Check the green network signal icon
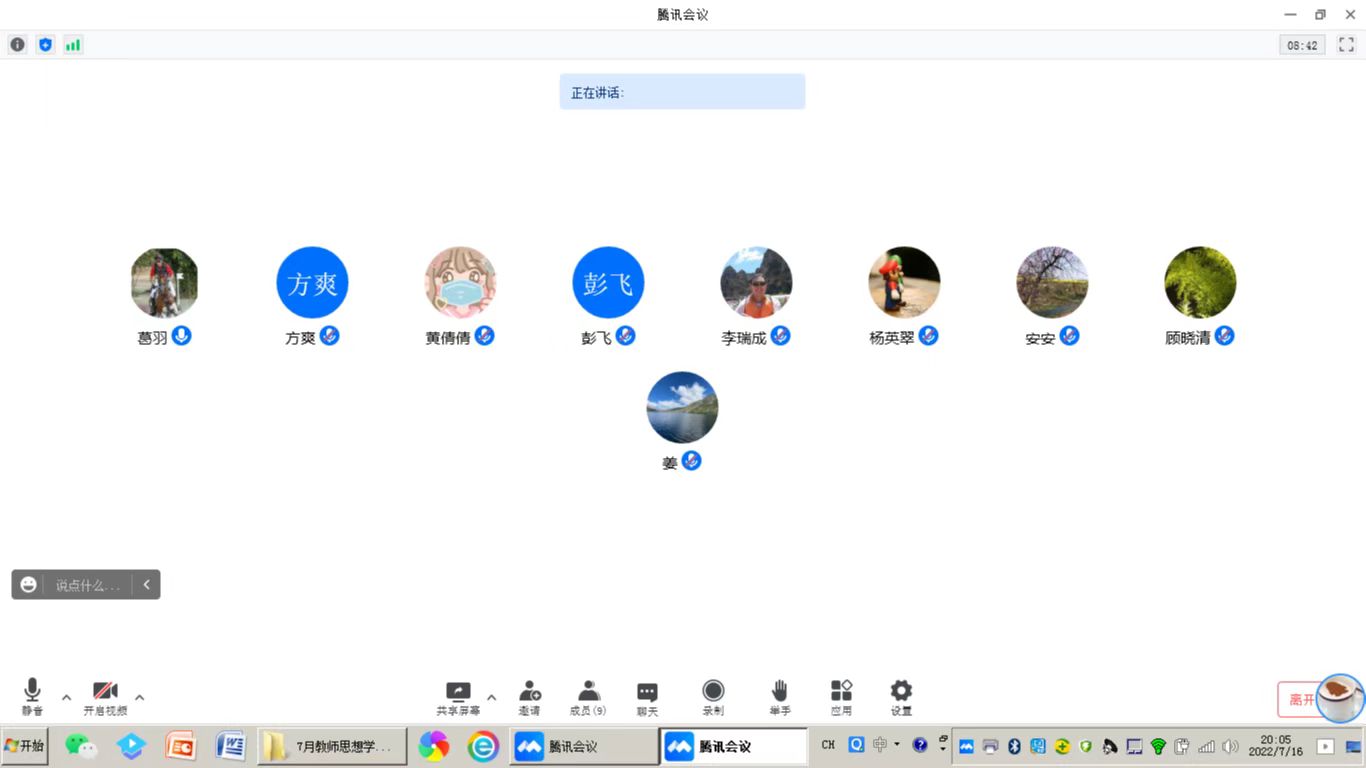1366x768 pixels. click(x=73, y=45)
